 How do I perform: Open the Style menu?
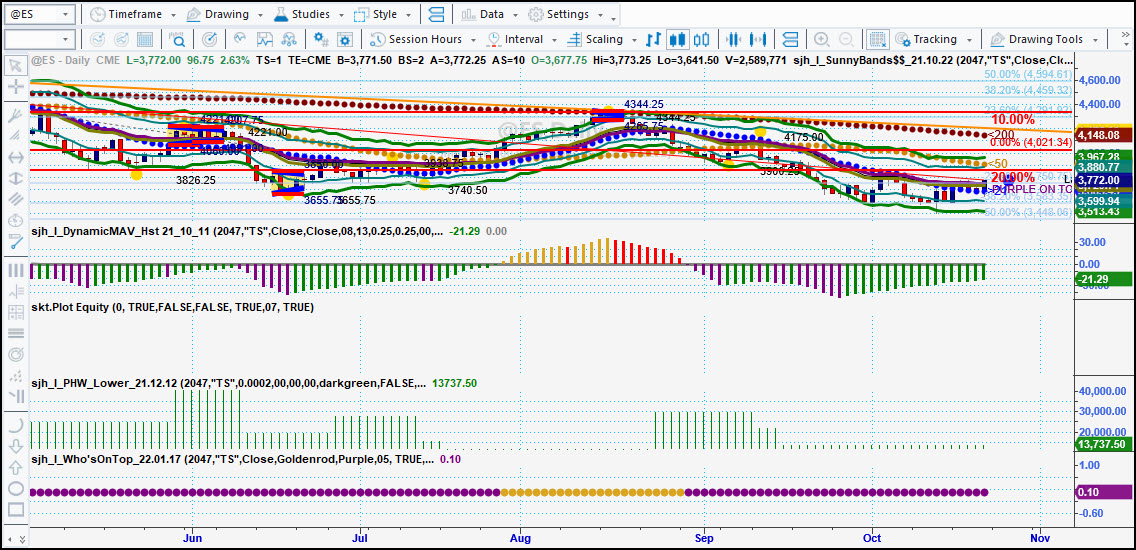pyautogui.click(x=384, y=14)
